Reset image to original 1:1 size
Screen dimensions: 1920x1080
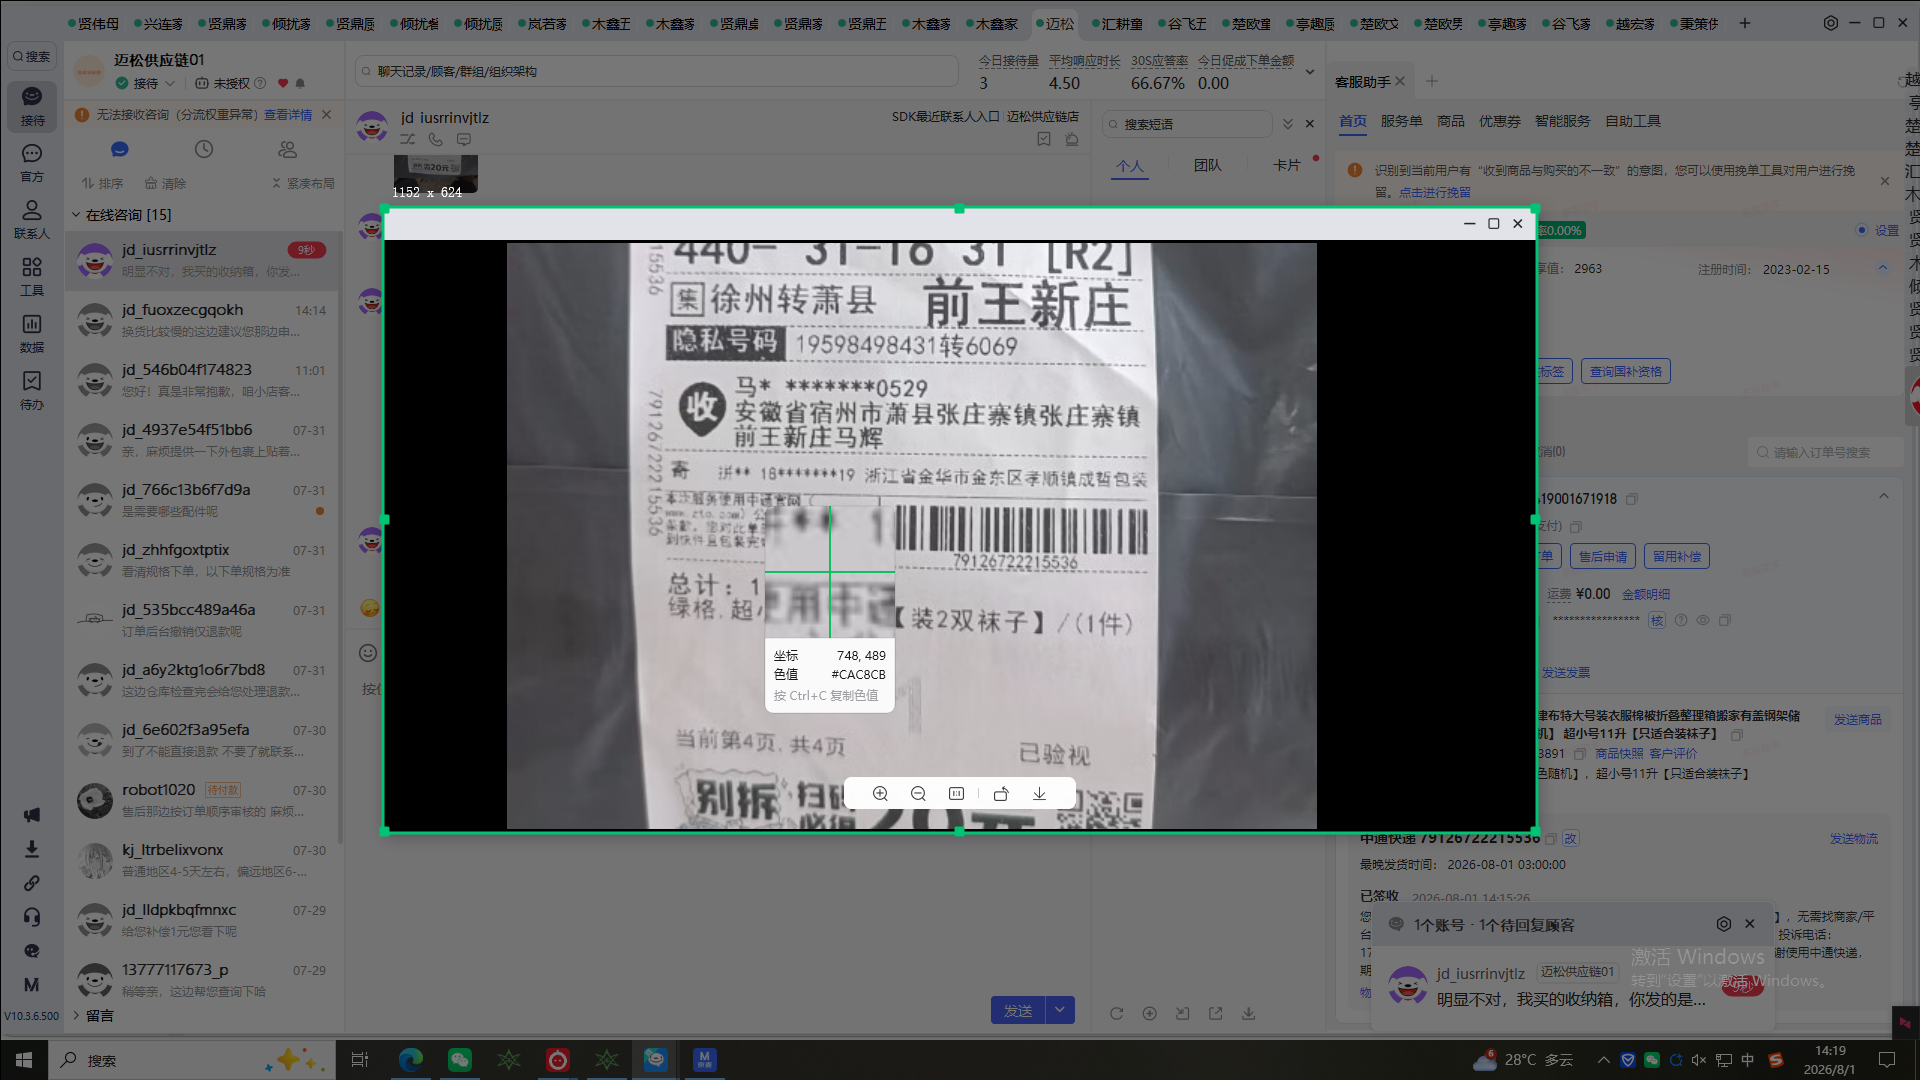point(956,793)
